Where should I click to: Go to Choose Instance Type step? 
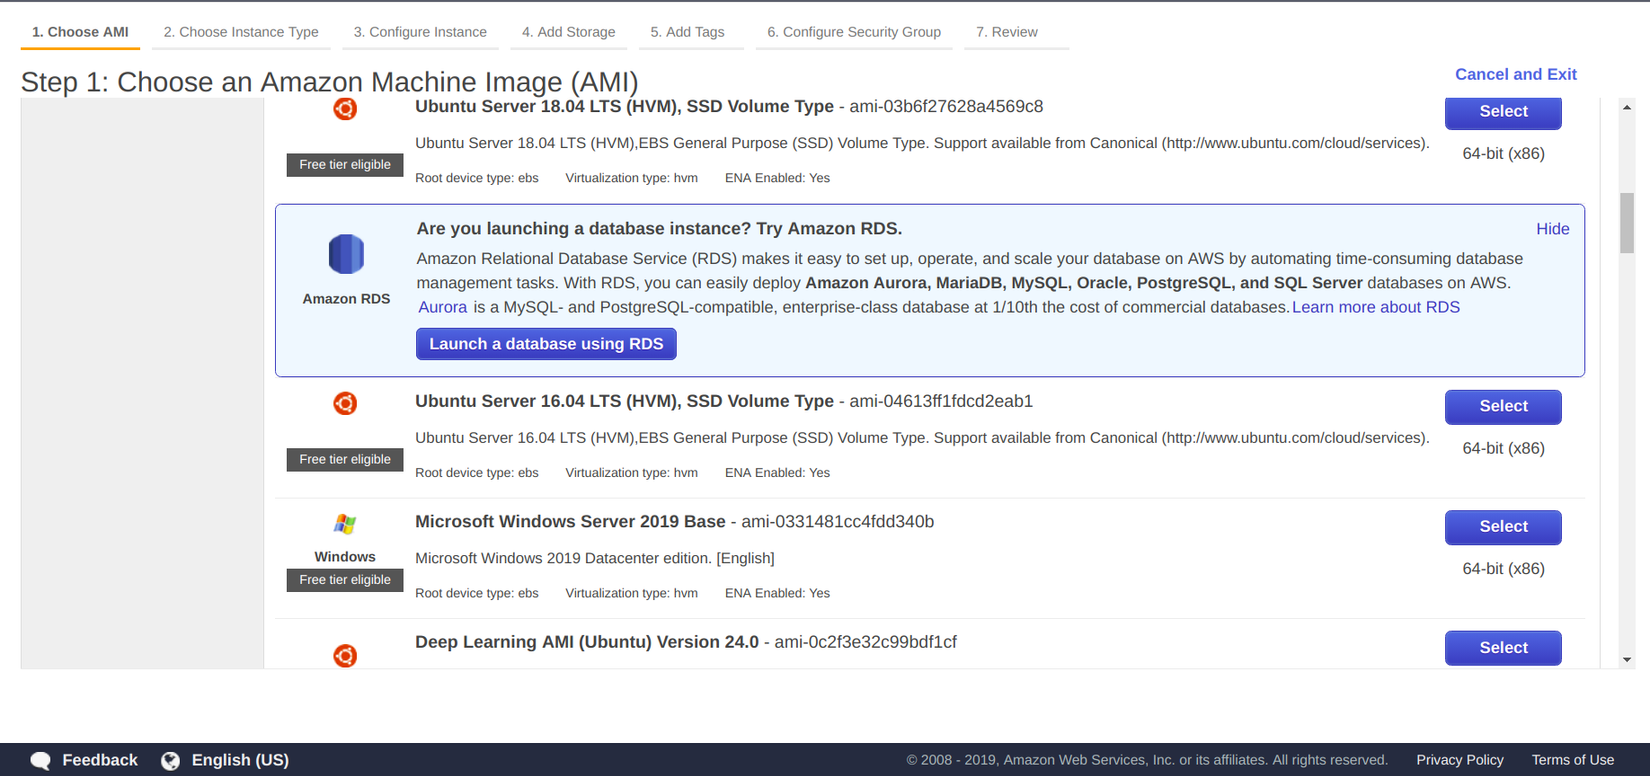point(241,32)
